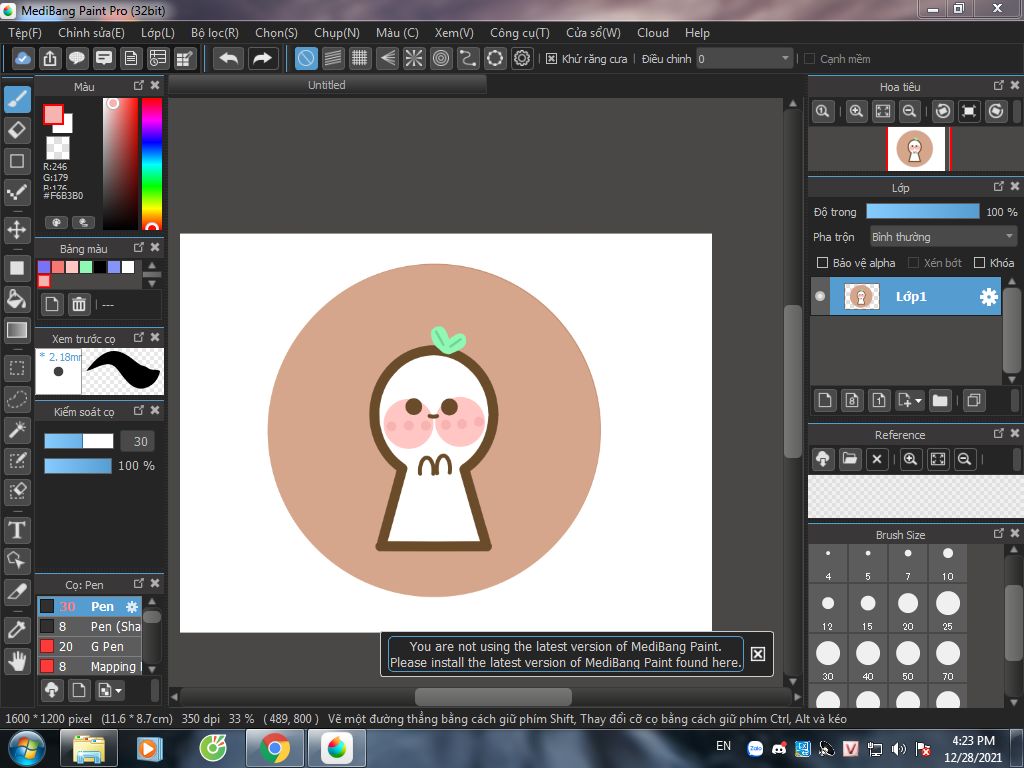Click the brush size value field showing 30
Viewport: 1024px width, 768px height.
coord(138,441)
